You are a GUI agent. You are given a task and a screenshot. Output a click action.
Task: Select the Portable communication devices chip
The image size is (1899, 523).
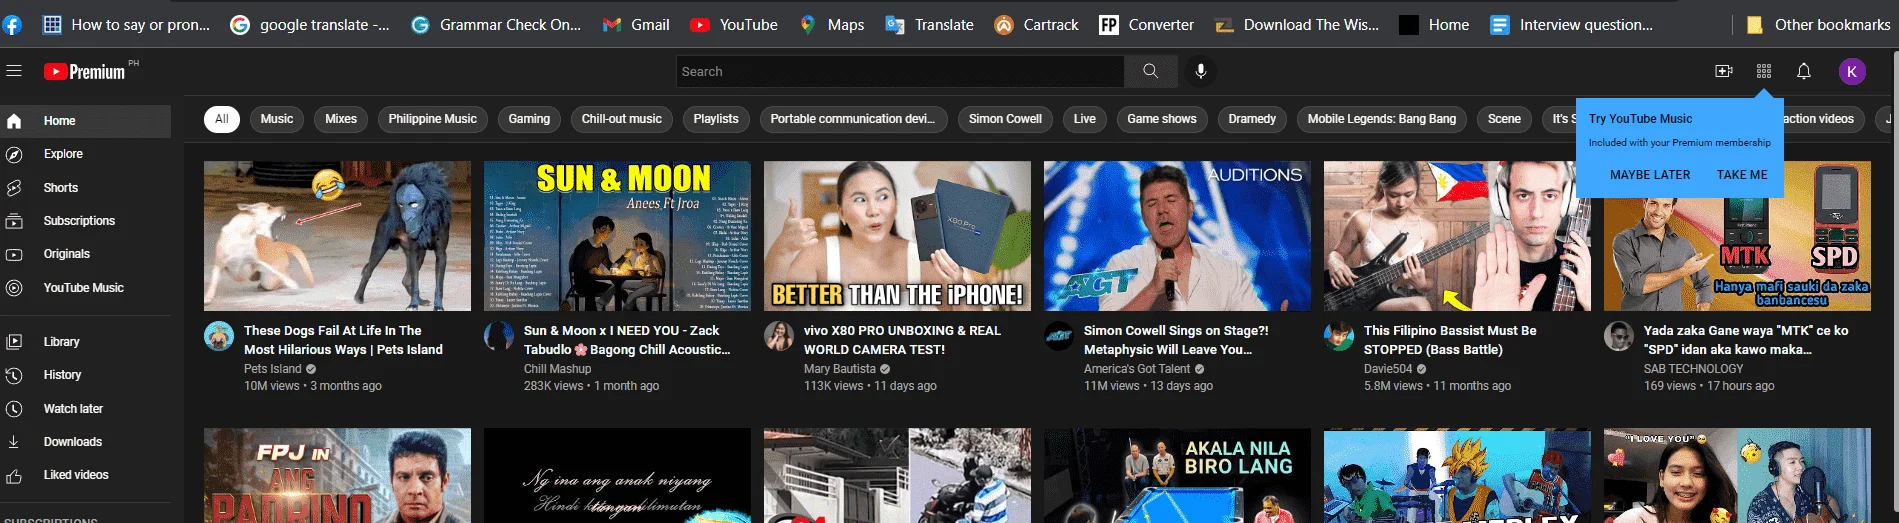(x=853, y=119)
